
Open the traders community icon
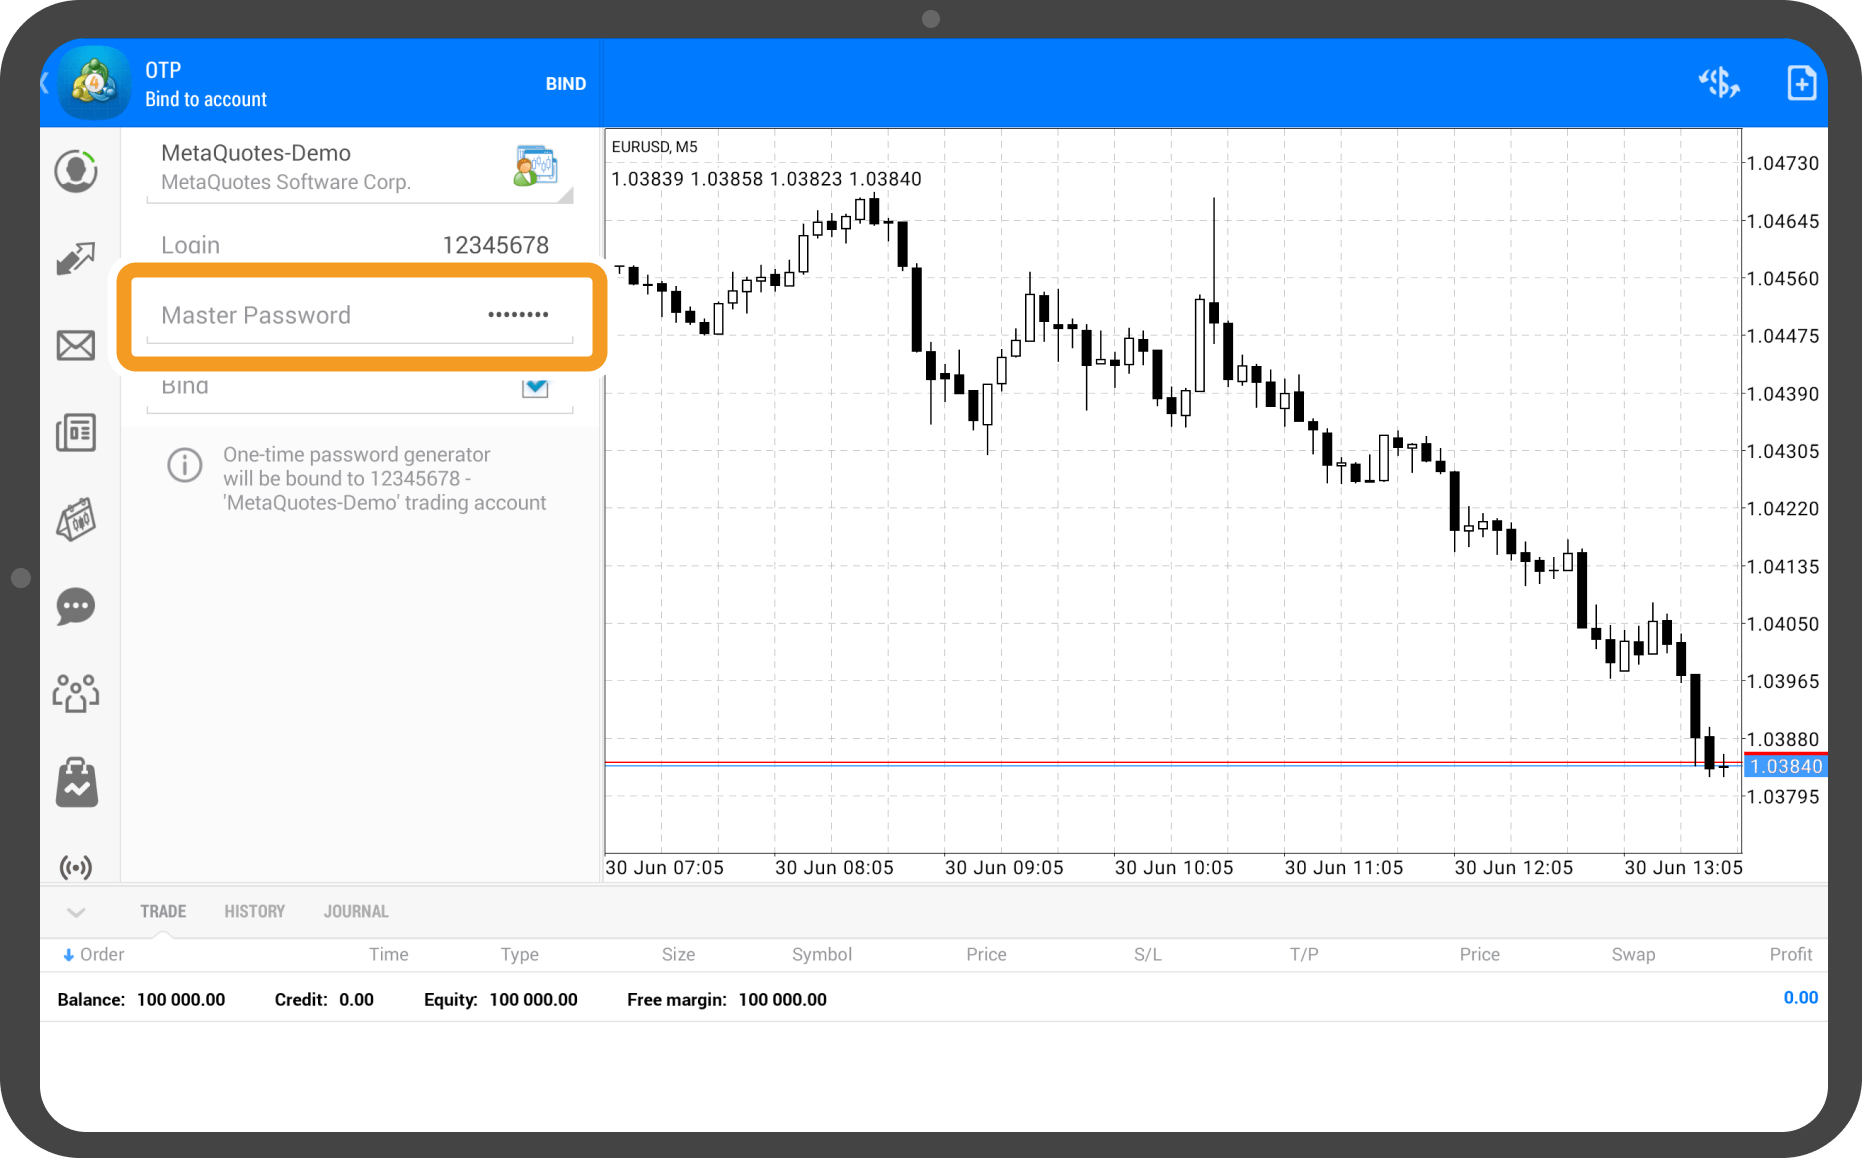coord(76,693)
